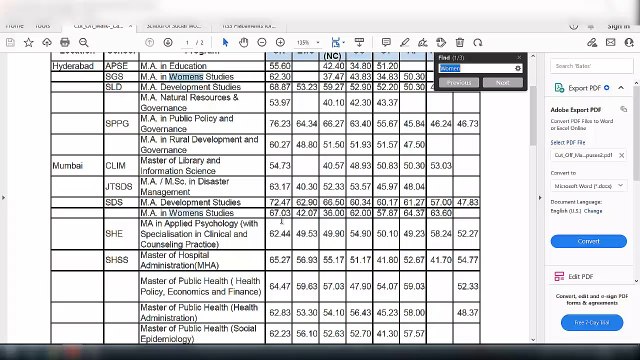Click the Free 7-Day Trial button
The image size is (640, 360).
point(592,322)
